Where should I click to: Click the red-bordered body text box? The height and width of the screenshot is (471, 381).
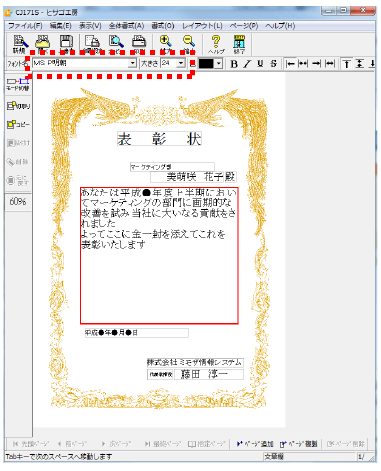[x=159, y=255]
